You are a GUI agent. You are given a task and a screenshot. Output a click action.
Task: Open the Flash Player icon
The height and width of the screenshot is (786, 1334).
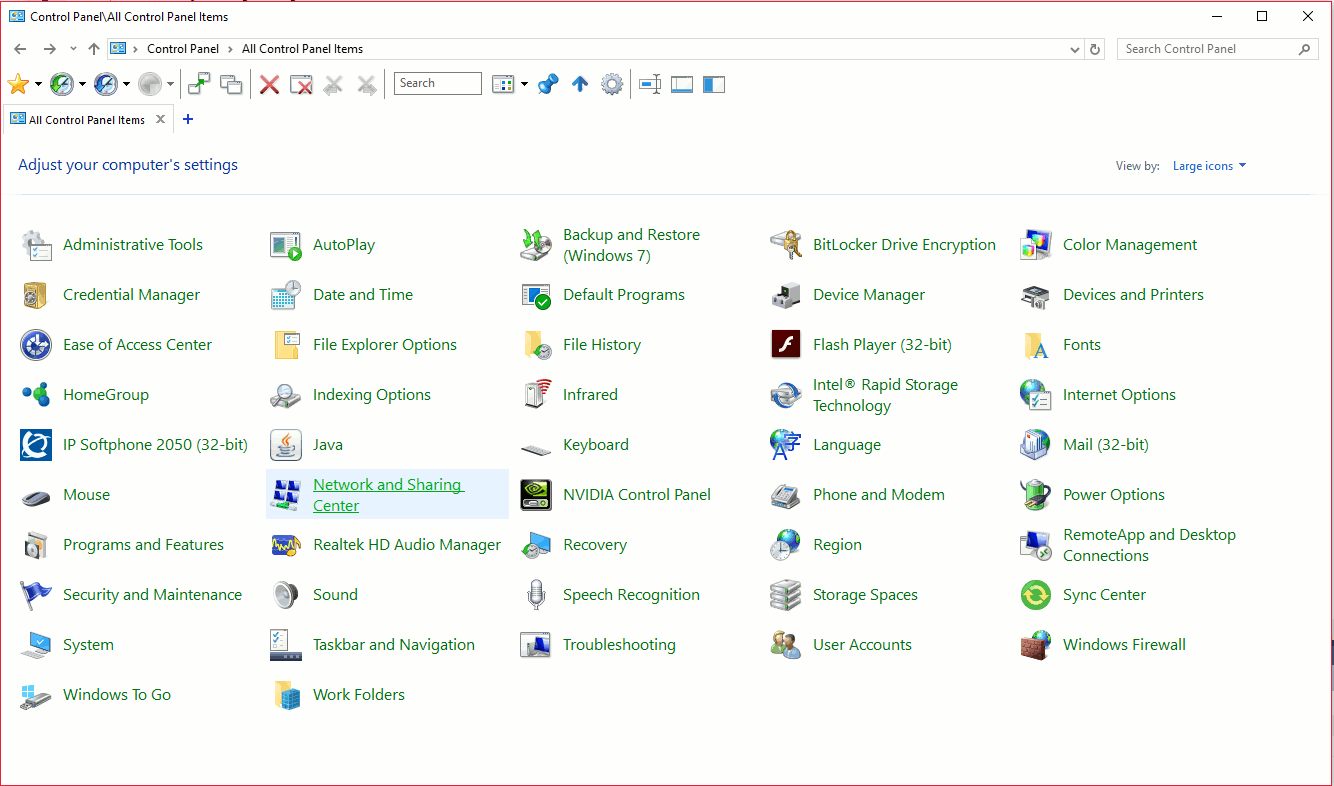(x=786, y=345)
